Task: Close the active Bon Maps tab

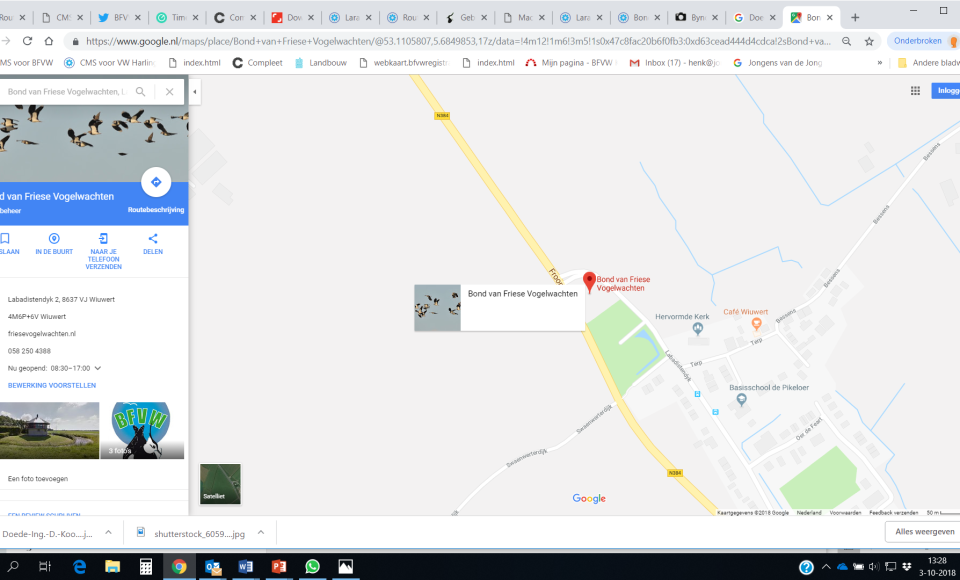Action: pos(830,18)
